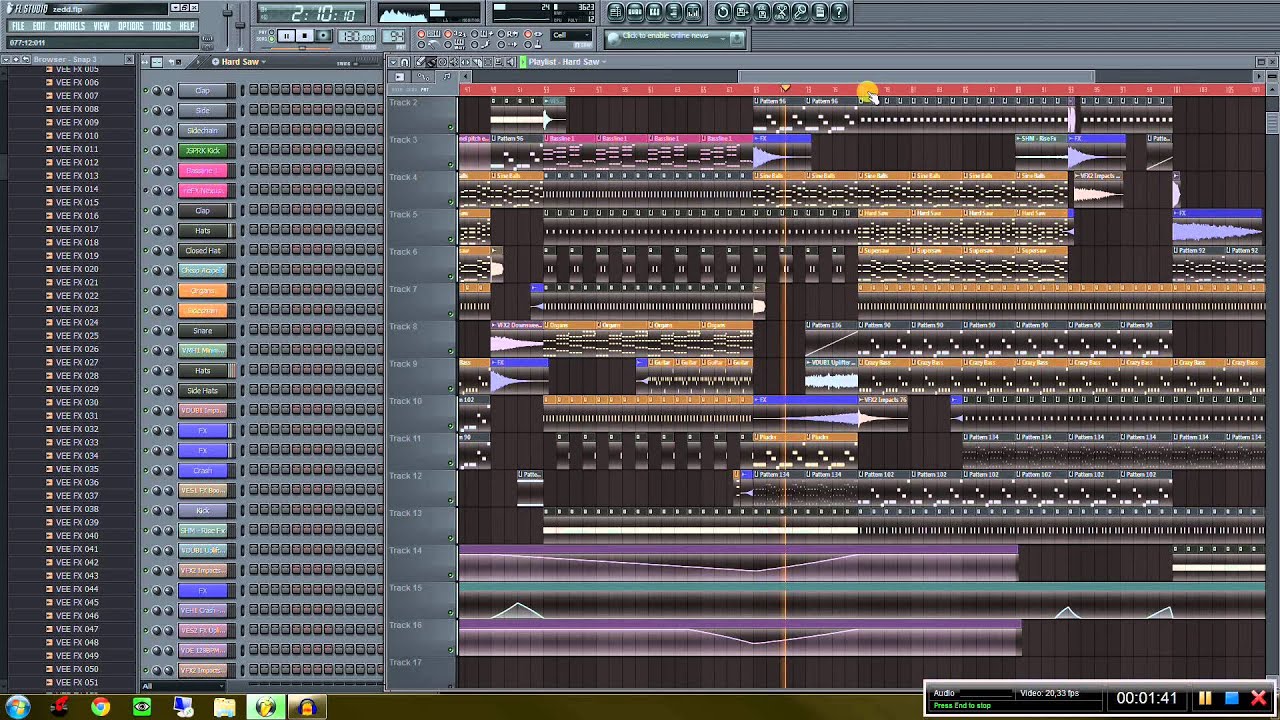Image resolution: width=1280 pixels, height=720 pixels.
Task: Launch Google Chrome from the taskbar
Action: [100, 707]
